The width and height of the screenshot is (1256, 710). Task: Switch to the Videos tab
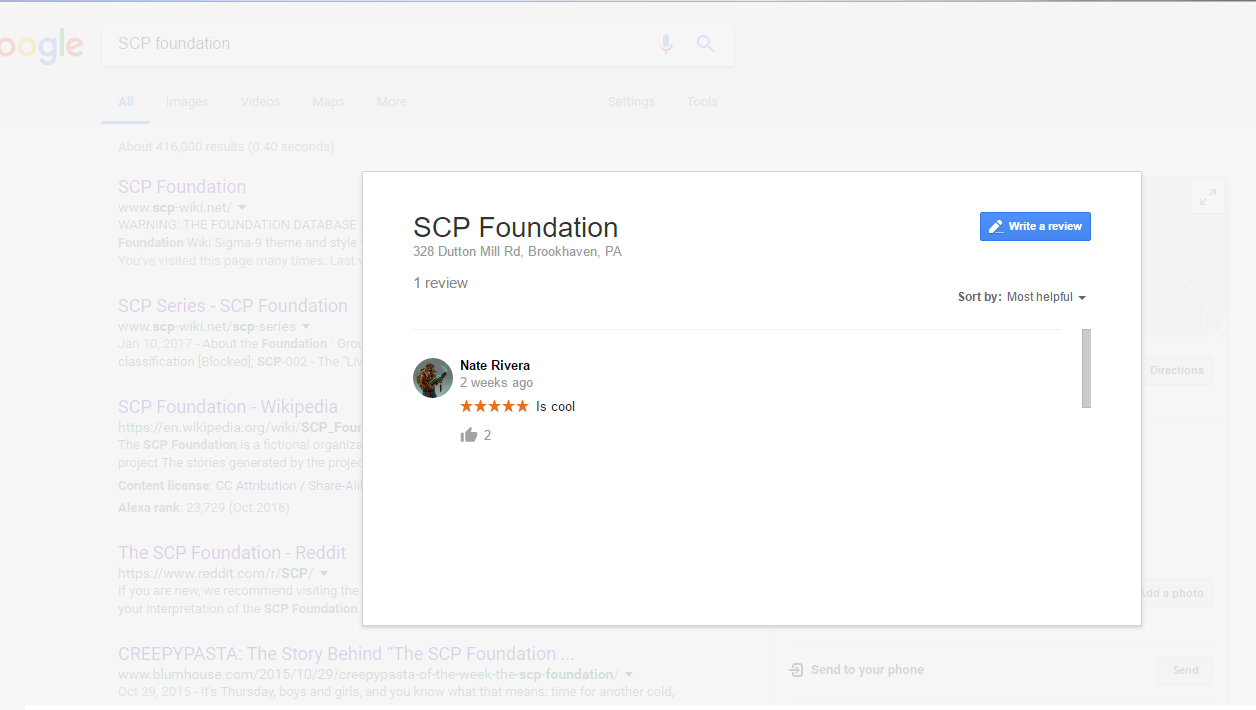coord(260,102)
